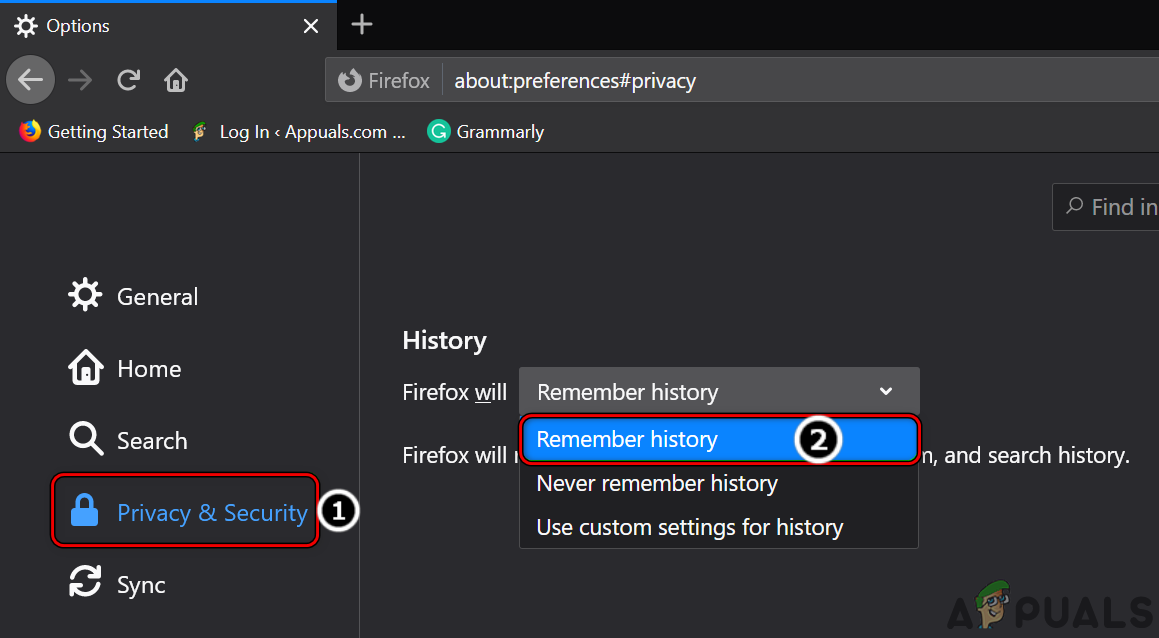This screenshot has height=638, width=1159.
Task: Open the Log In Appuals.com bookmark
Action: [299, 132]
